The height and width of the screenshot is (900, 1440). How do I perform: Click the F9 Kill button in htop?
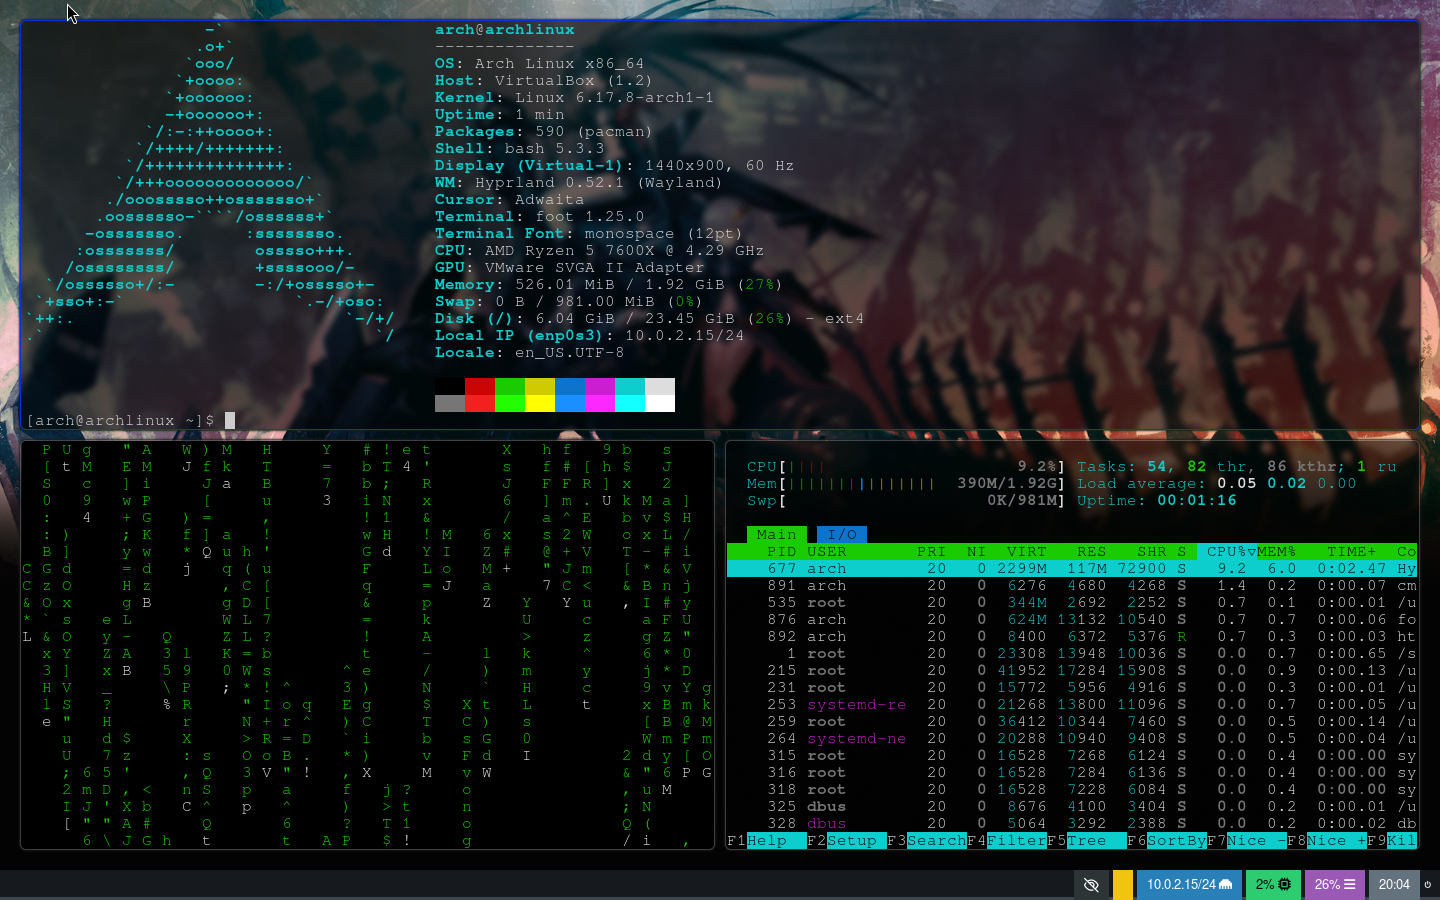click(1392, 841)
